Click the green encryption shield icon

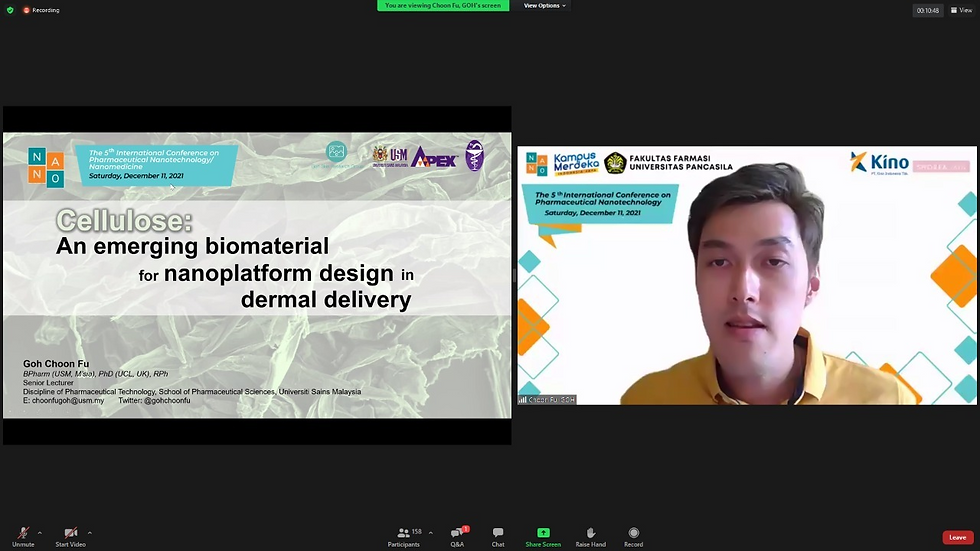coord(10,10)
